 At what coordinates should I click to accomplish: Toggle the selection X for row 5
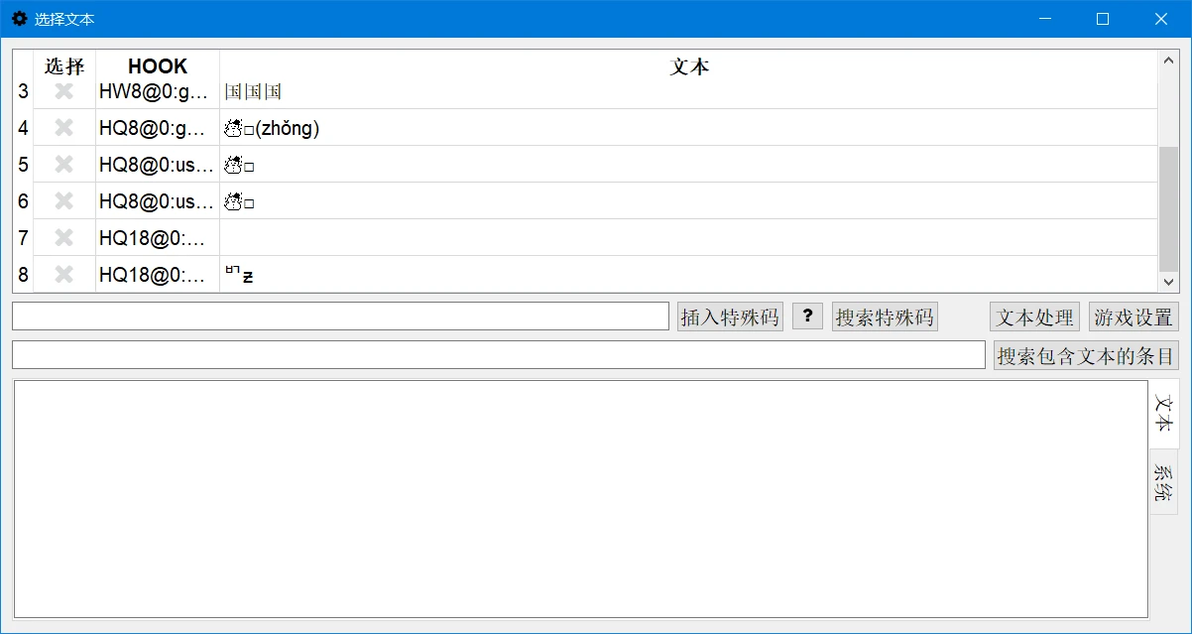[64, 164]
